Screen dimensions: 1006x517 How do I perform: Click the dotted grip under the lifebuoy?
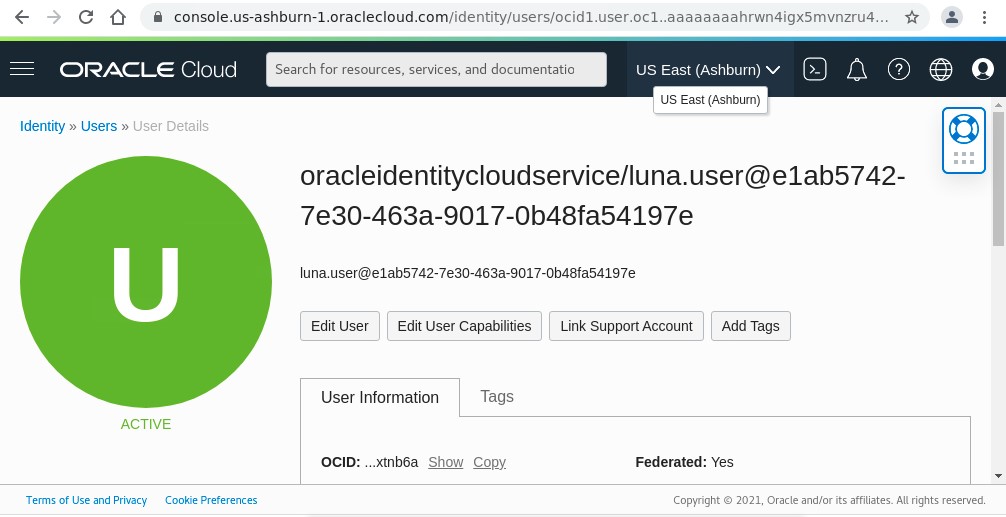coord(964,158)
